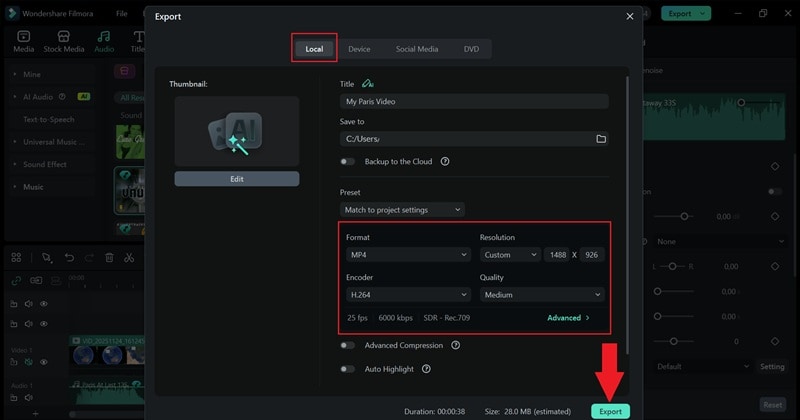Click the help icon next to AI Audio
The image size is (800, 420).
(x=62, y=96)
